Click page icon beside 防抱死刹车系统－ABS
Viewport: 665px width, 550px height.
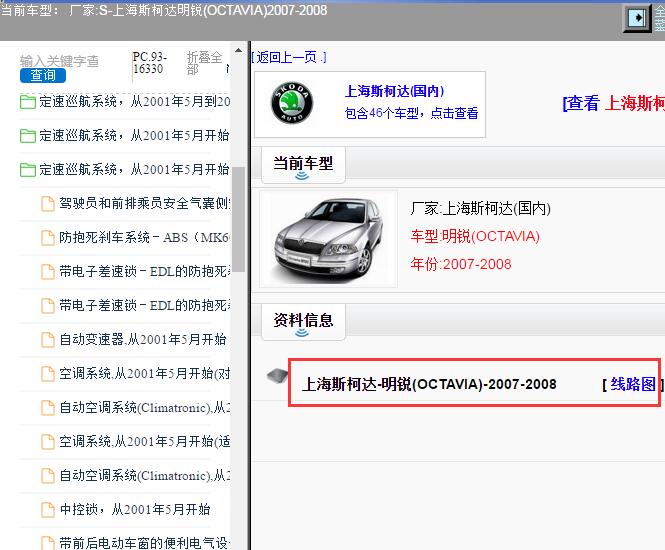[48, 238]
